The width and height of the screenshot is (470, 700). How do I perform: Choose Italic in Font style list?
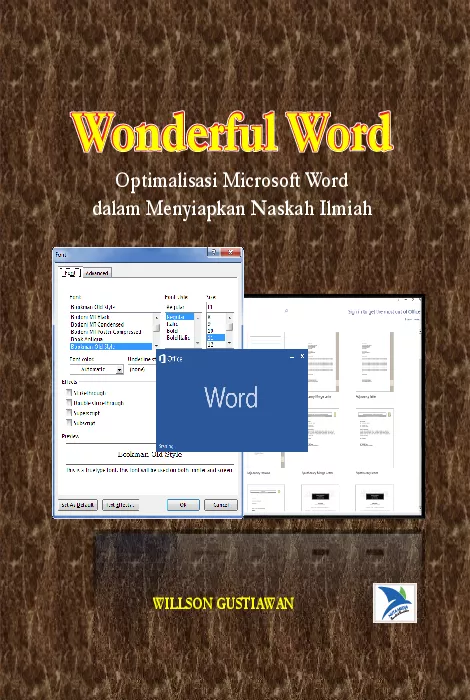pyautogui.click(x=172, y=324)
